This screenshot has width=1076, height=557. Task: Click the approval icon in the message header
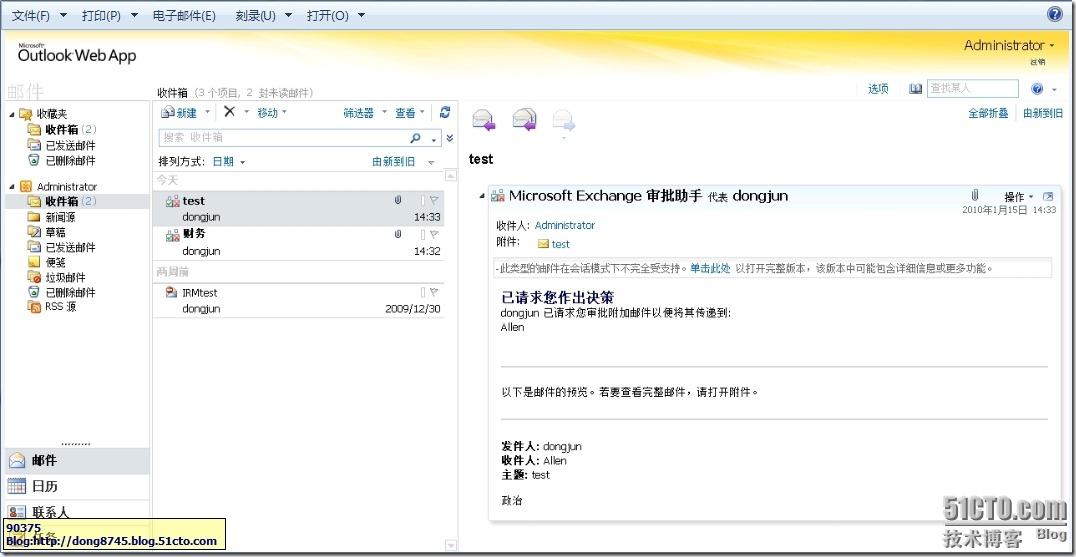click(498, 196)
